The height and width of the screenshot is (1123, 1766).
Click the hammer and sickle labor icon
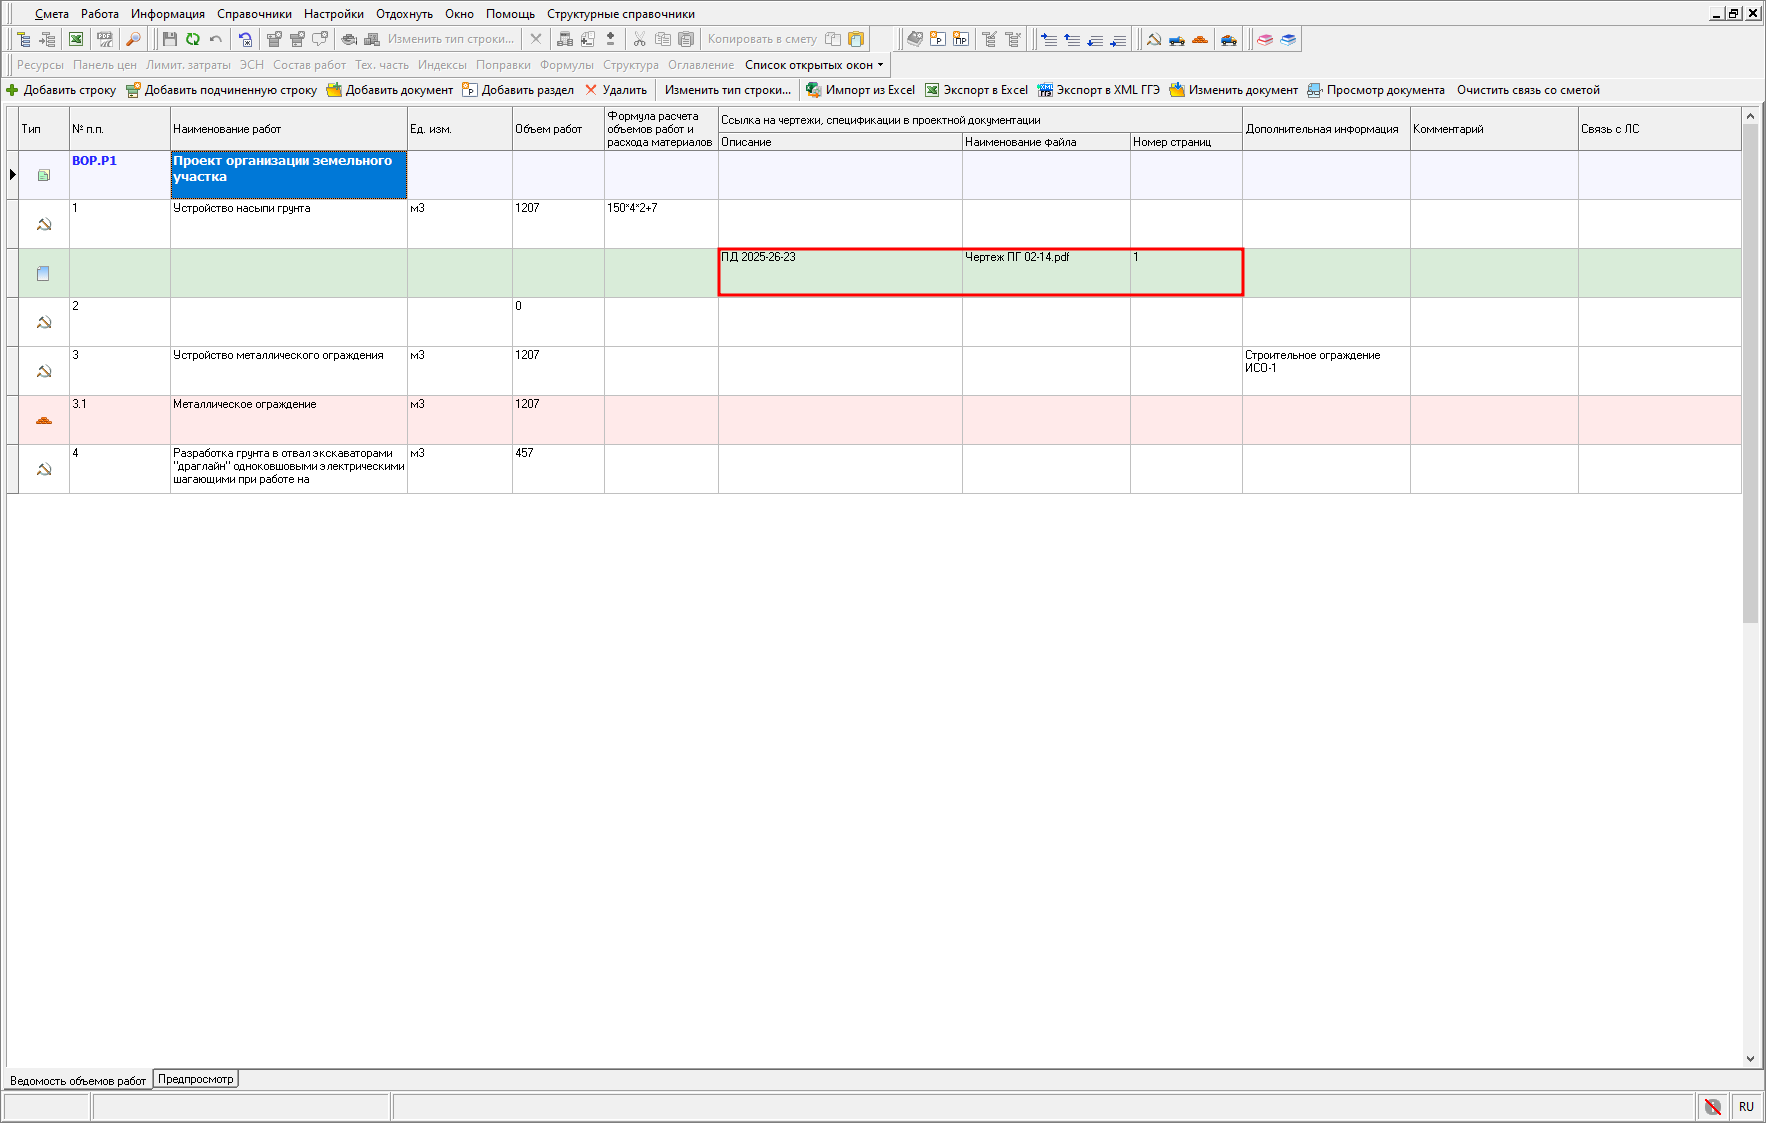coord(1153,39)
